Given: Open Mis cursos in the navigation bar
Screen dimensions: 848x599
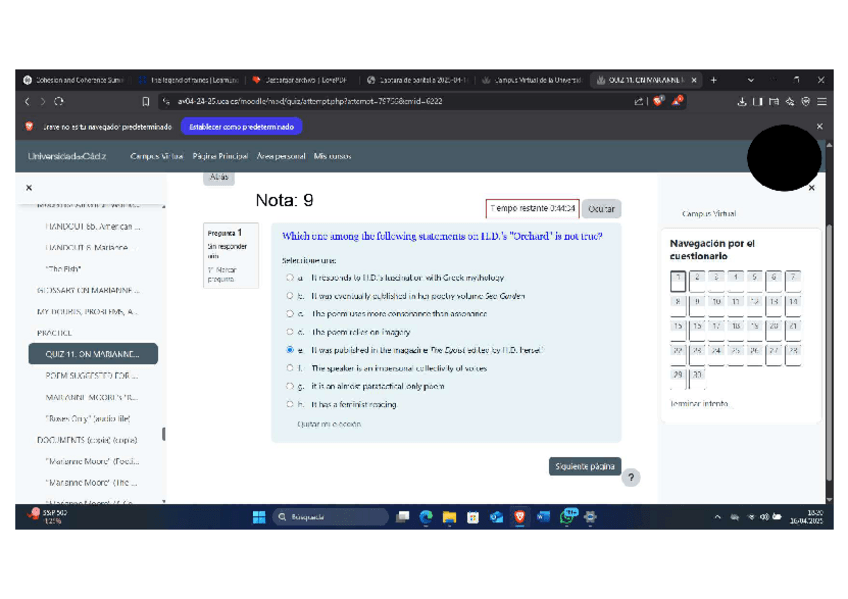Looking at the screenshot, I should click(x=333, y=156).
